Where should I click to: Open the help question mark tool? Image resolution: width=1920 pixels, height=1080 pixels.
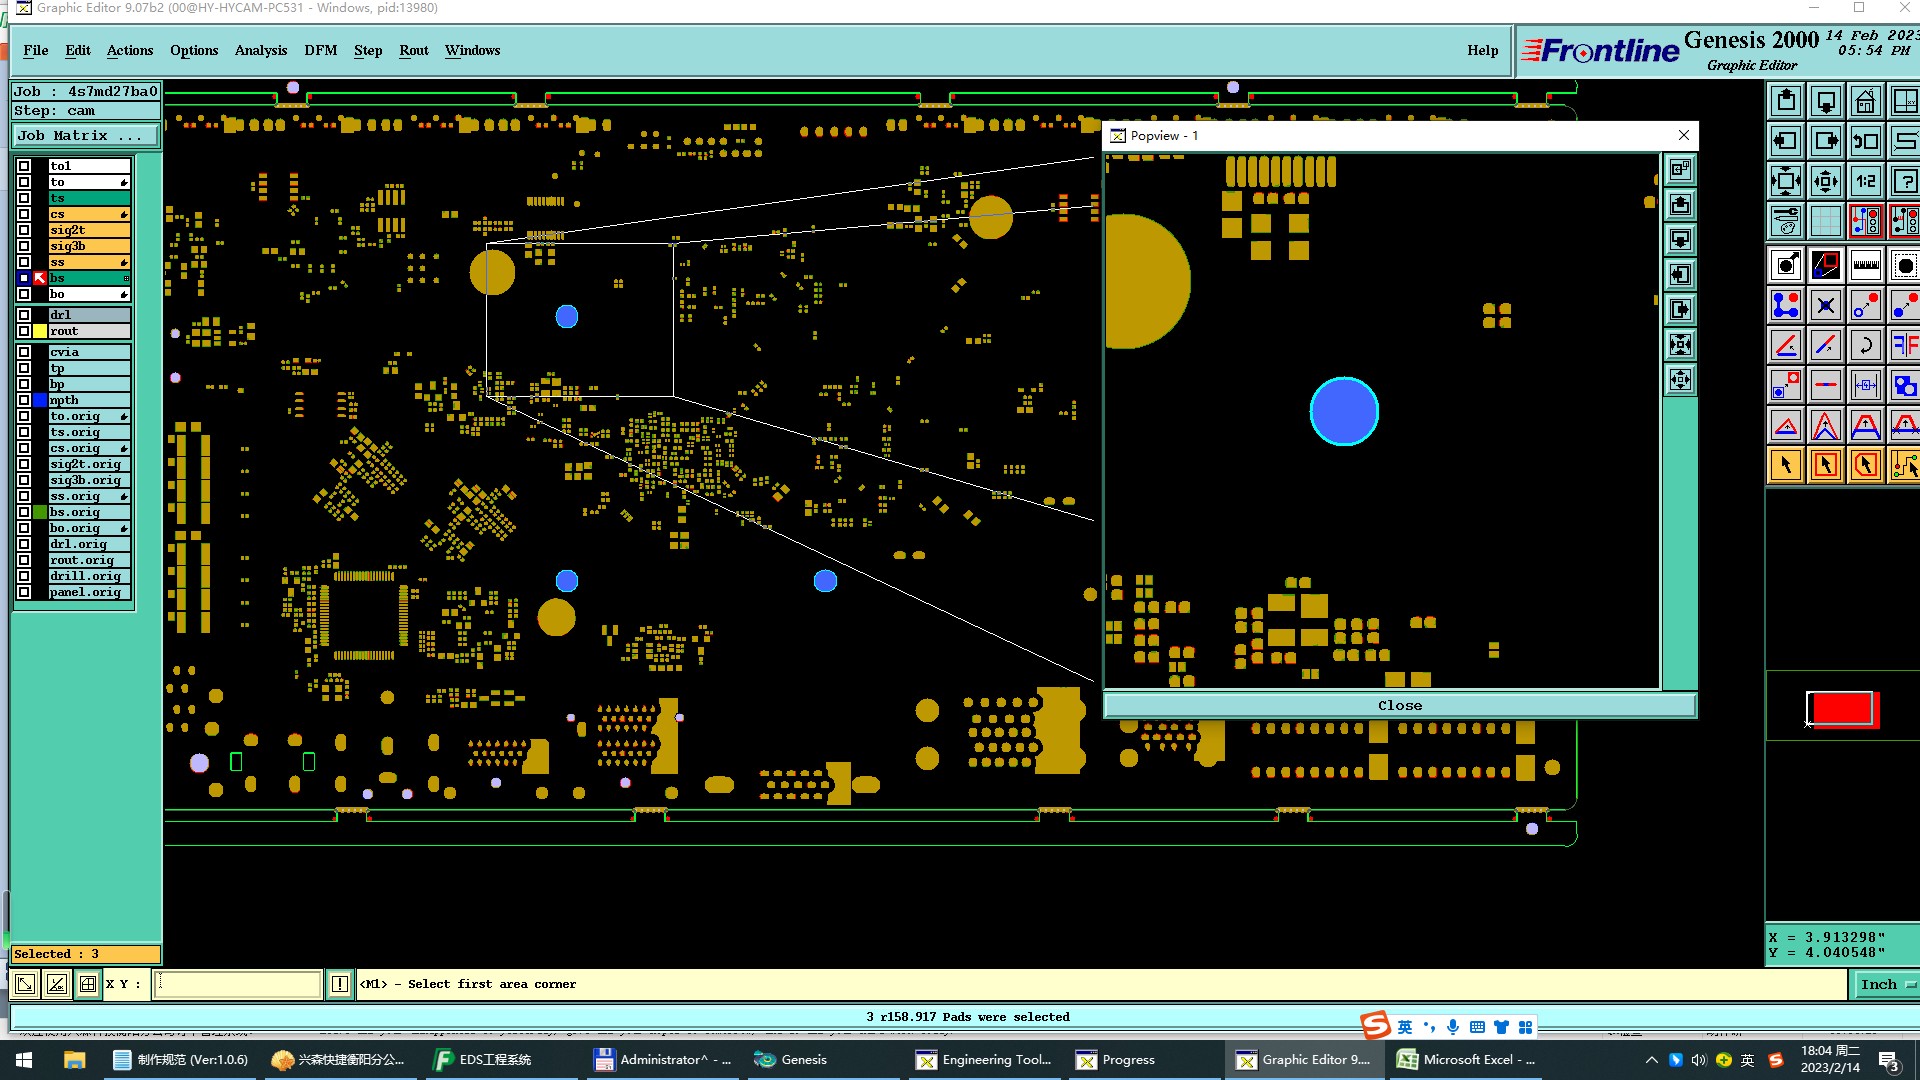point(1904,182)
